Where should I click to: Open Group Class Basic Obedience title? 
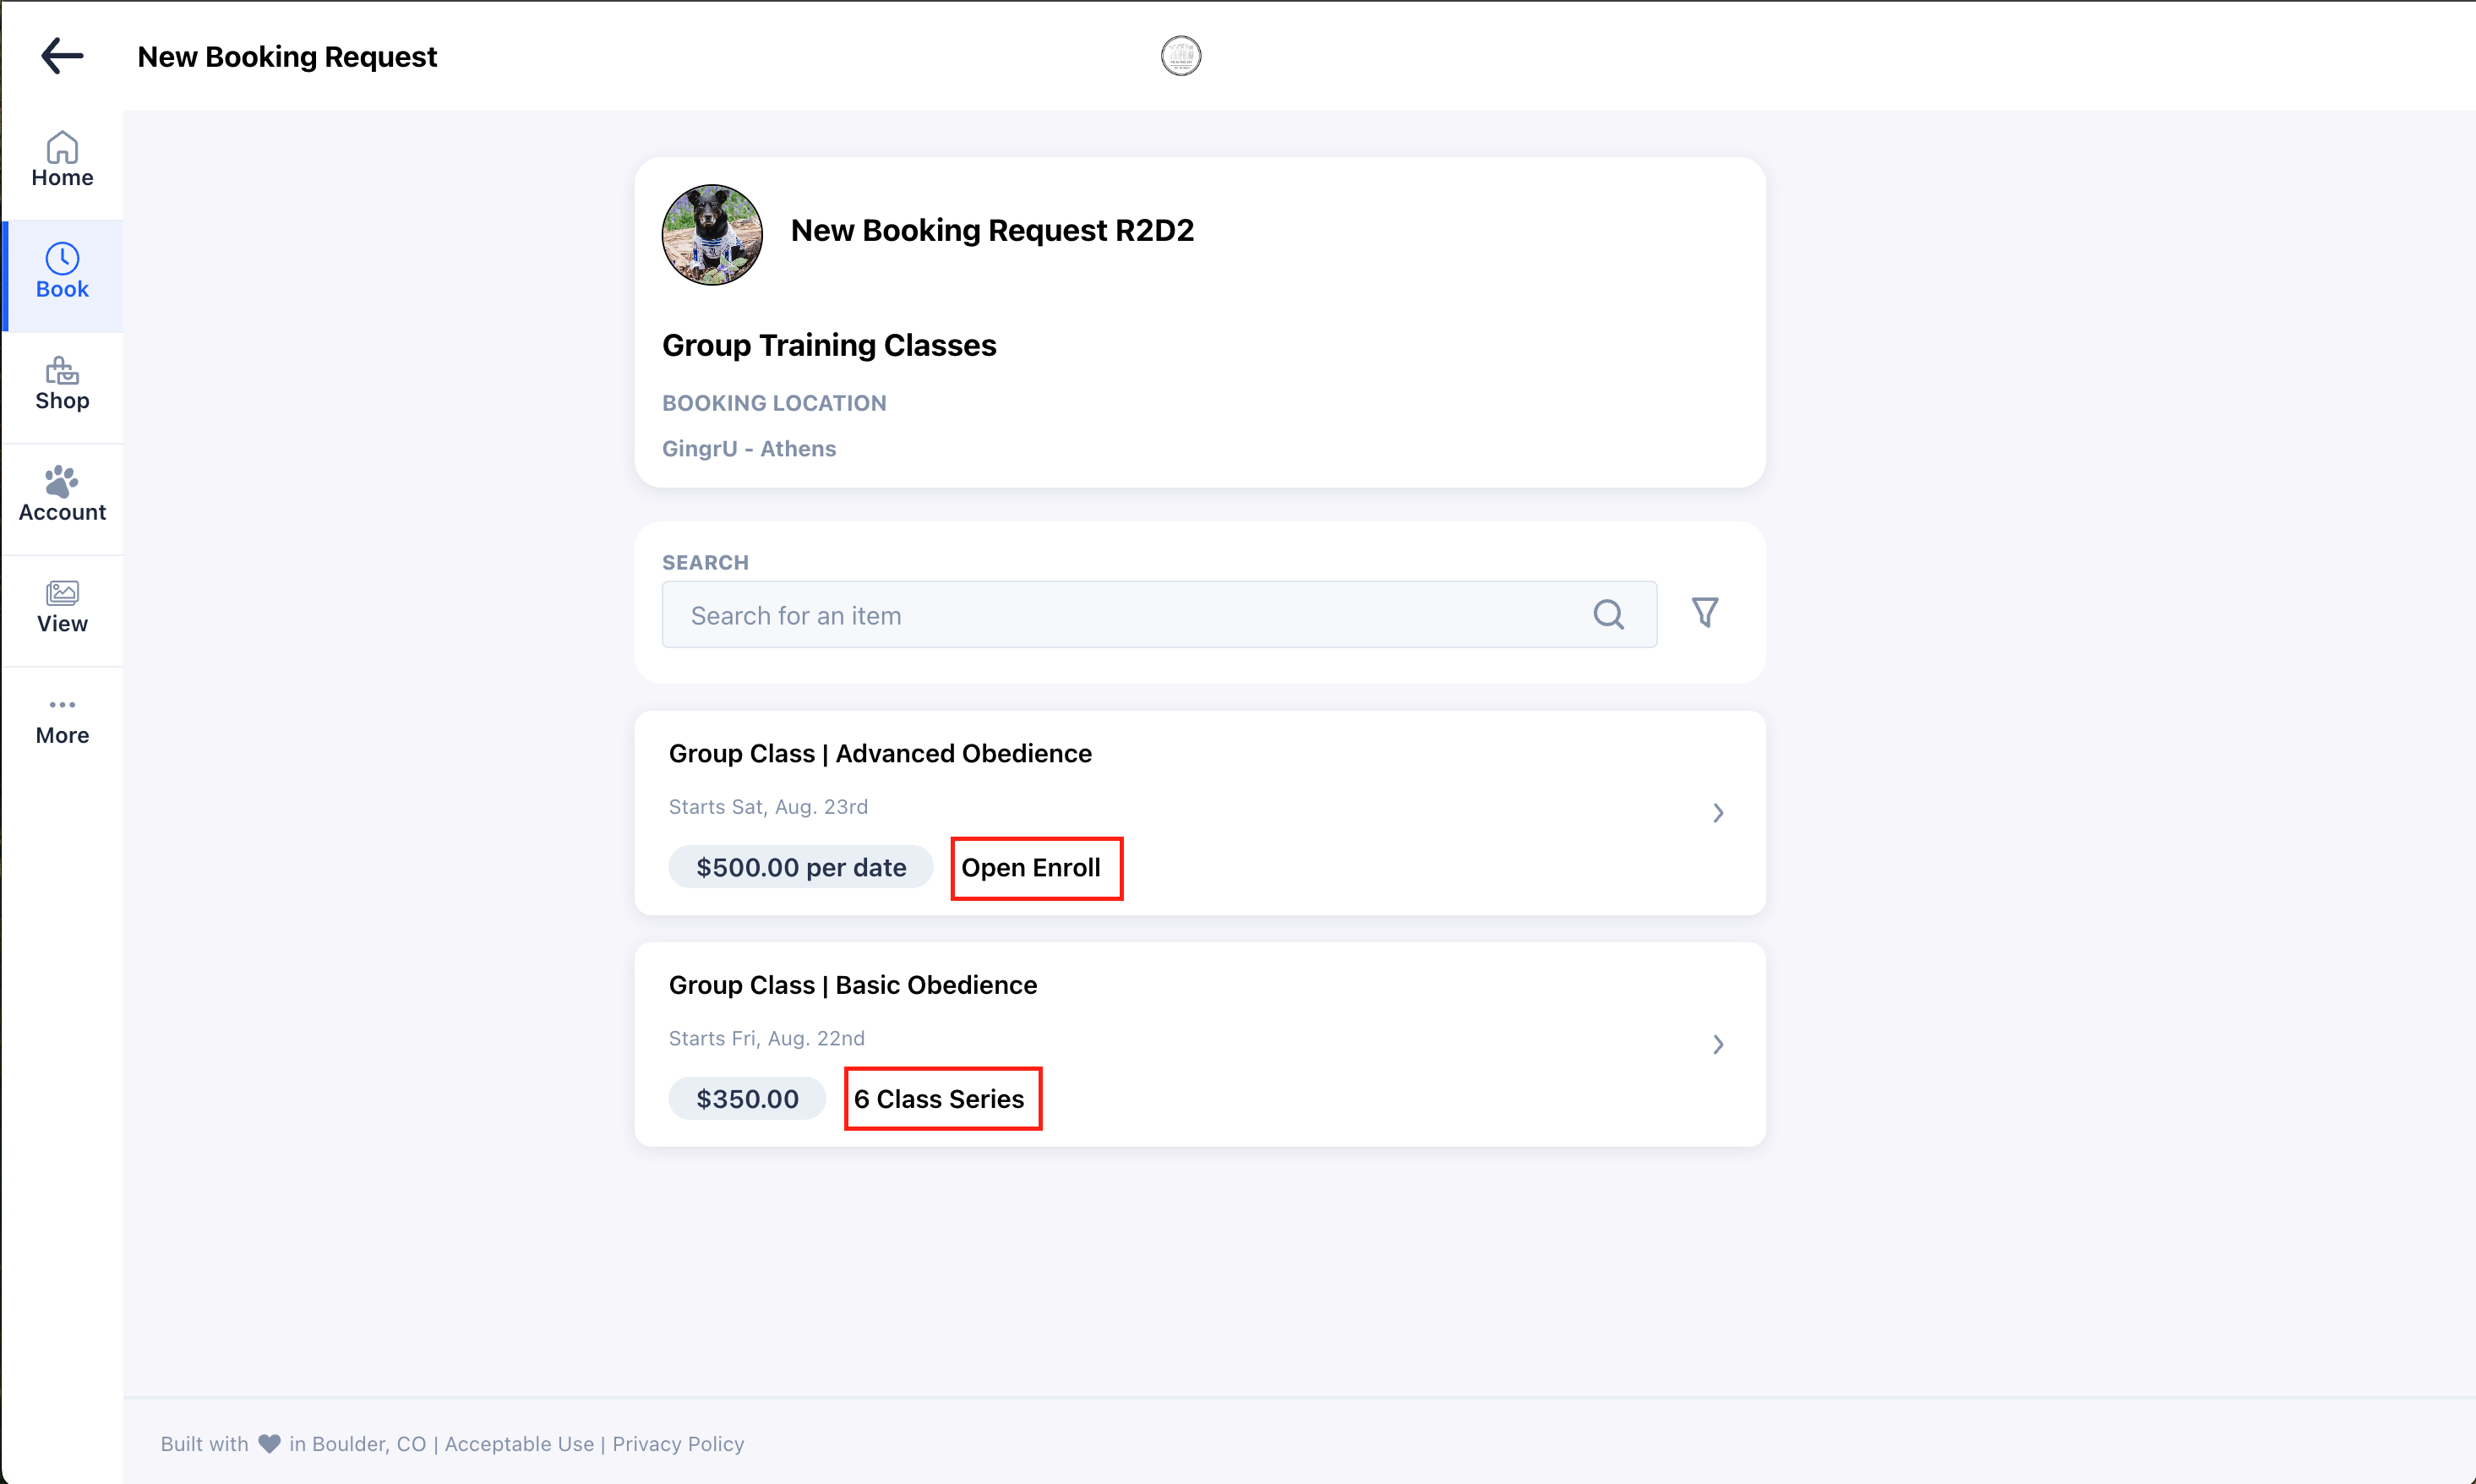pyautogui.click(x=853, y=985)
